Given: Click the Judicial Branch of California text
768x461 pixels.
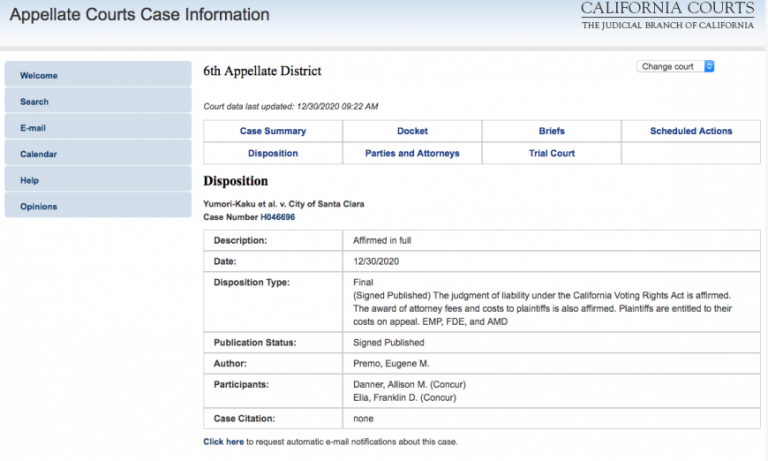Looking at the screenshot, I should click(667, 26).
